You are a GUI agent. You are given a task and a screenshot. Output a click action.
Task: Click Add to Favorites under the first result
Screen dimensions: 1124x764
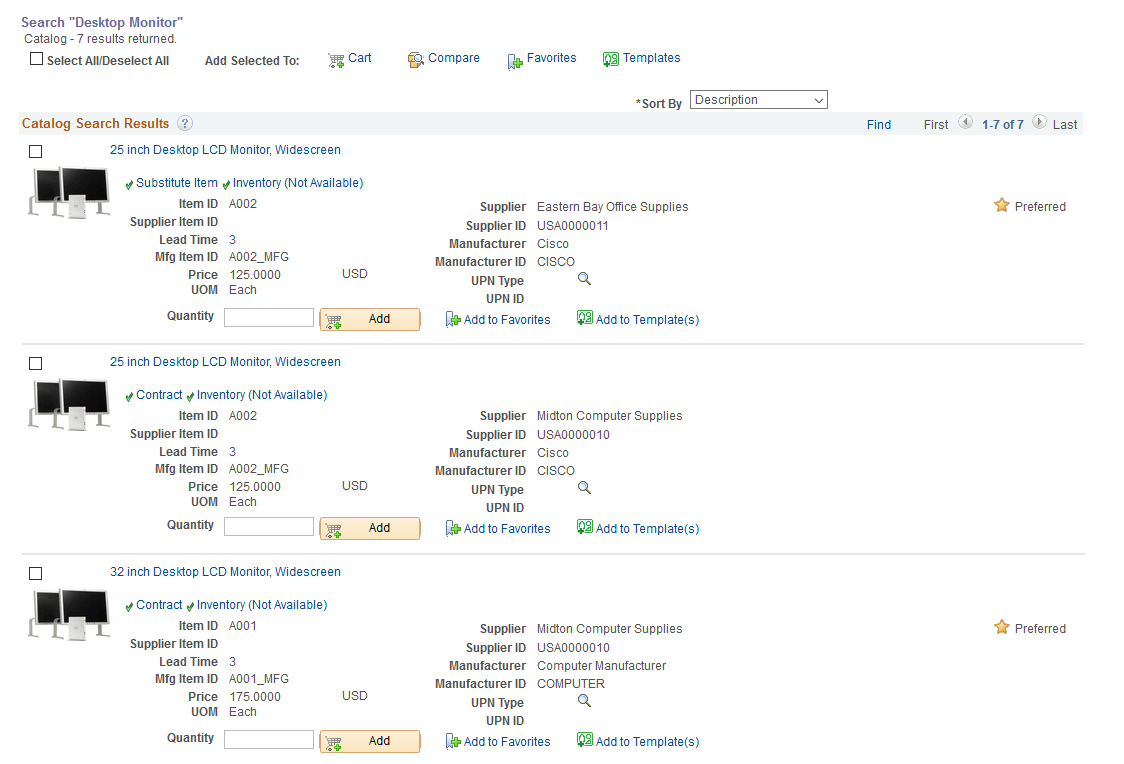coord(498,319)
